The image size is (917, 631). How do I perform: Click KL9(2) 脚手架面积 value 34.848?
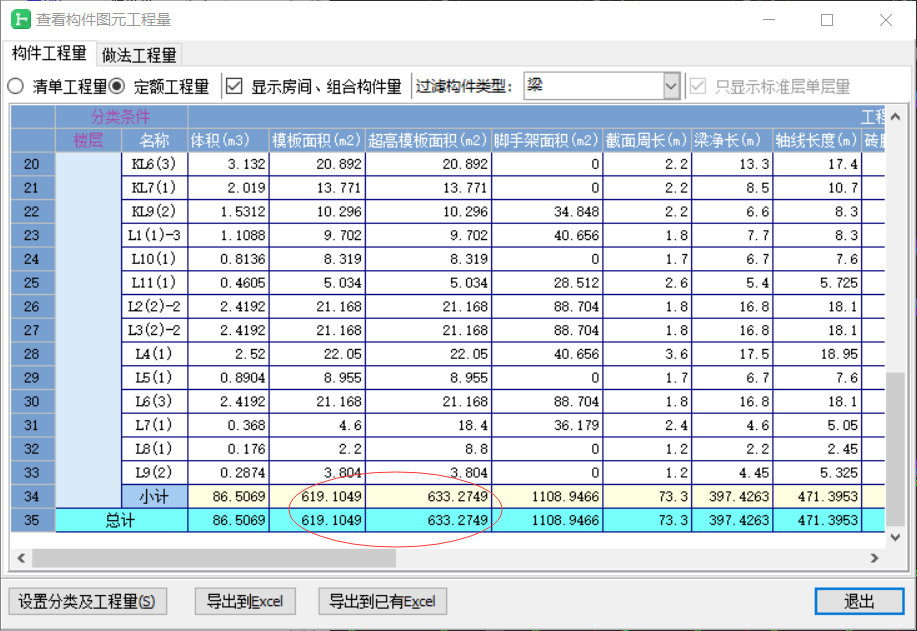547,212
